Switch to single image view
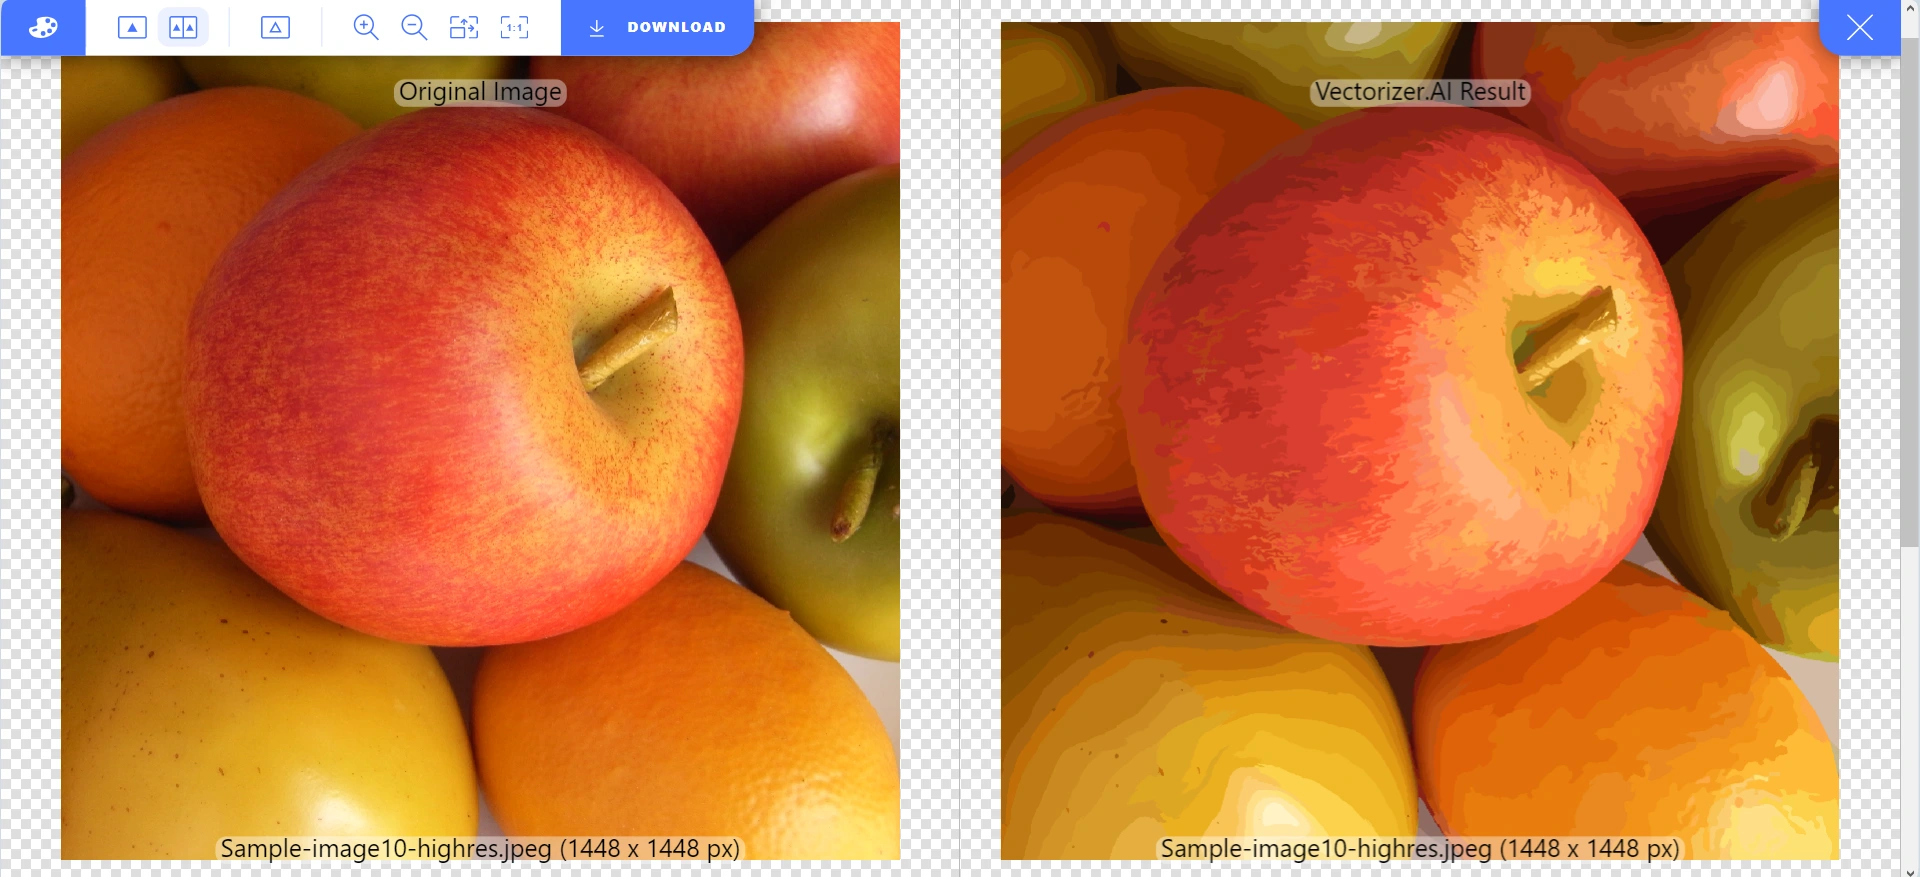 click(x=132, y=27)
